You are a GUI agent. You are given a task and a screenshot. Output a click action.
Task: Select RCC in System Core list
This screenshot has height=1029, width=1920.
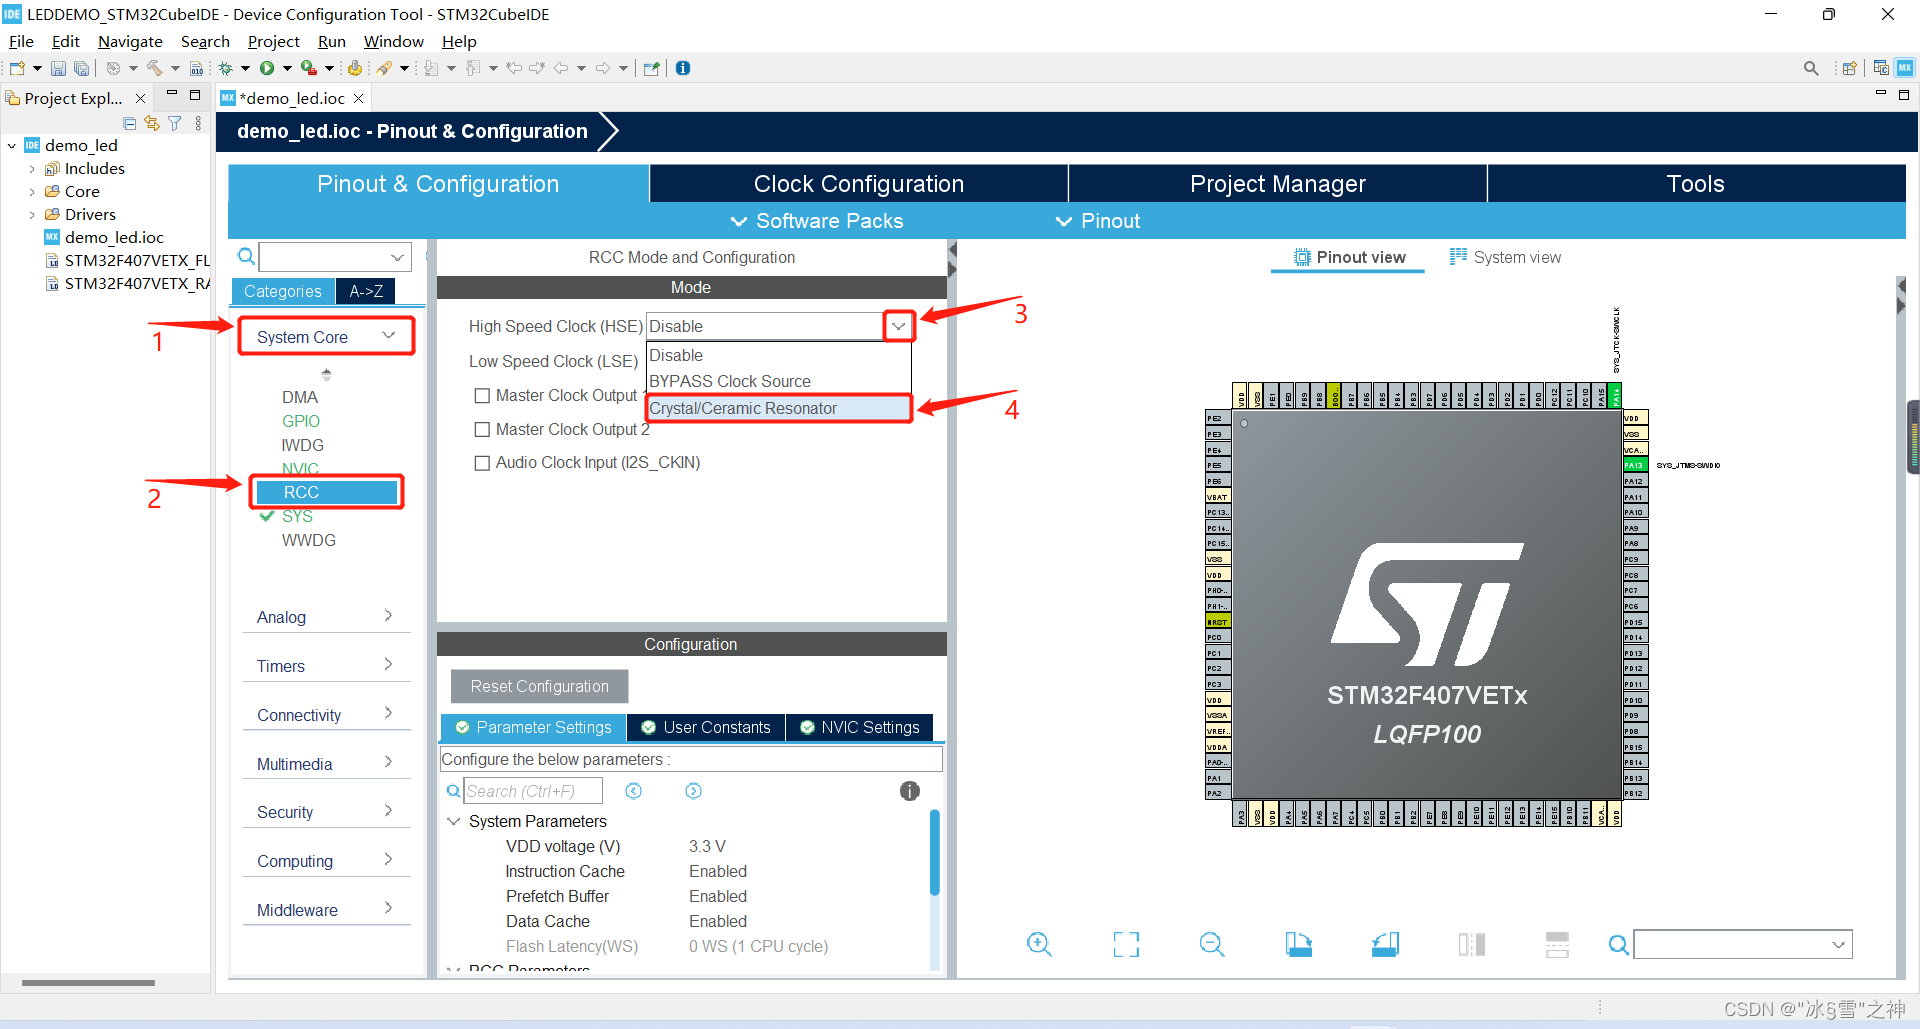coord(326,492)
